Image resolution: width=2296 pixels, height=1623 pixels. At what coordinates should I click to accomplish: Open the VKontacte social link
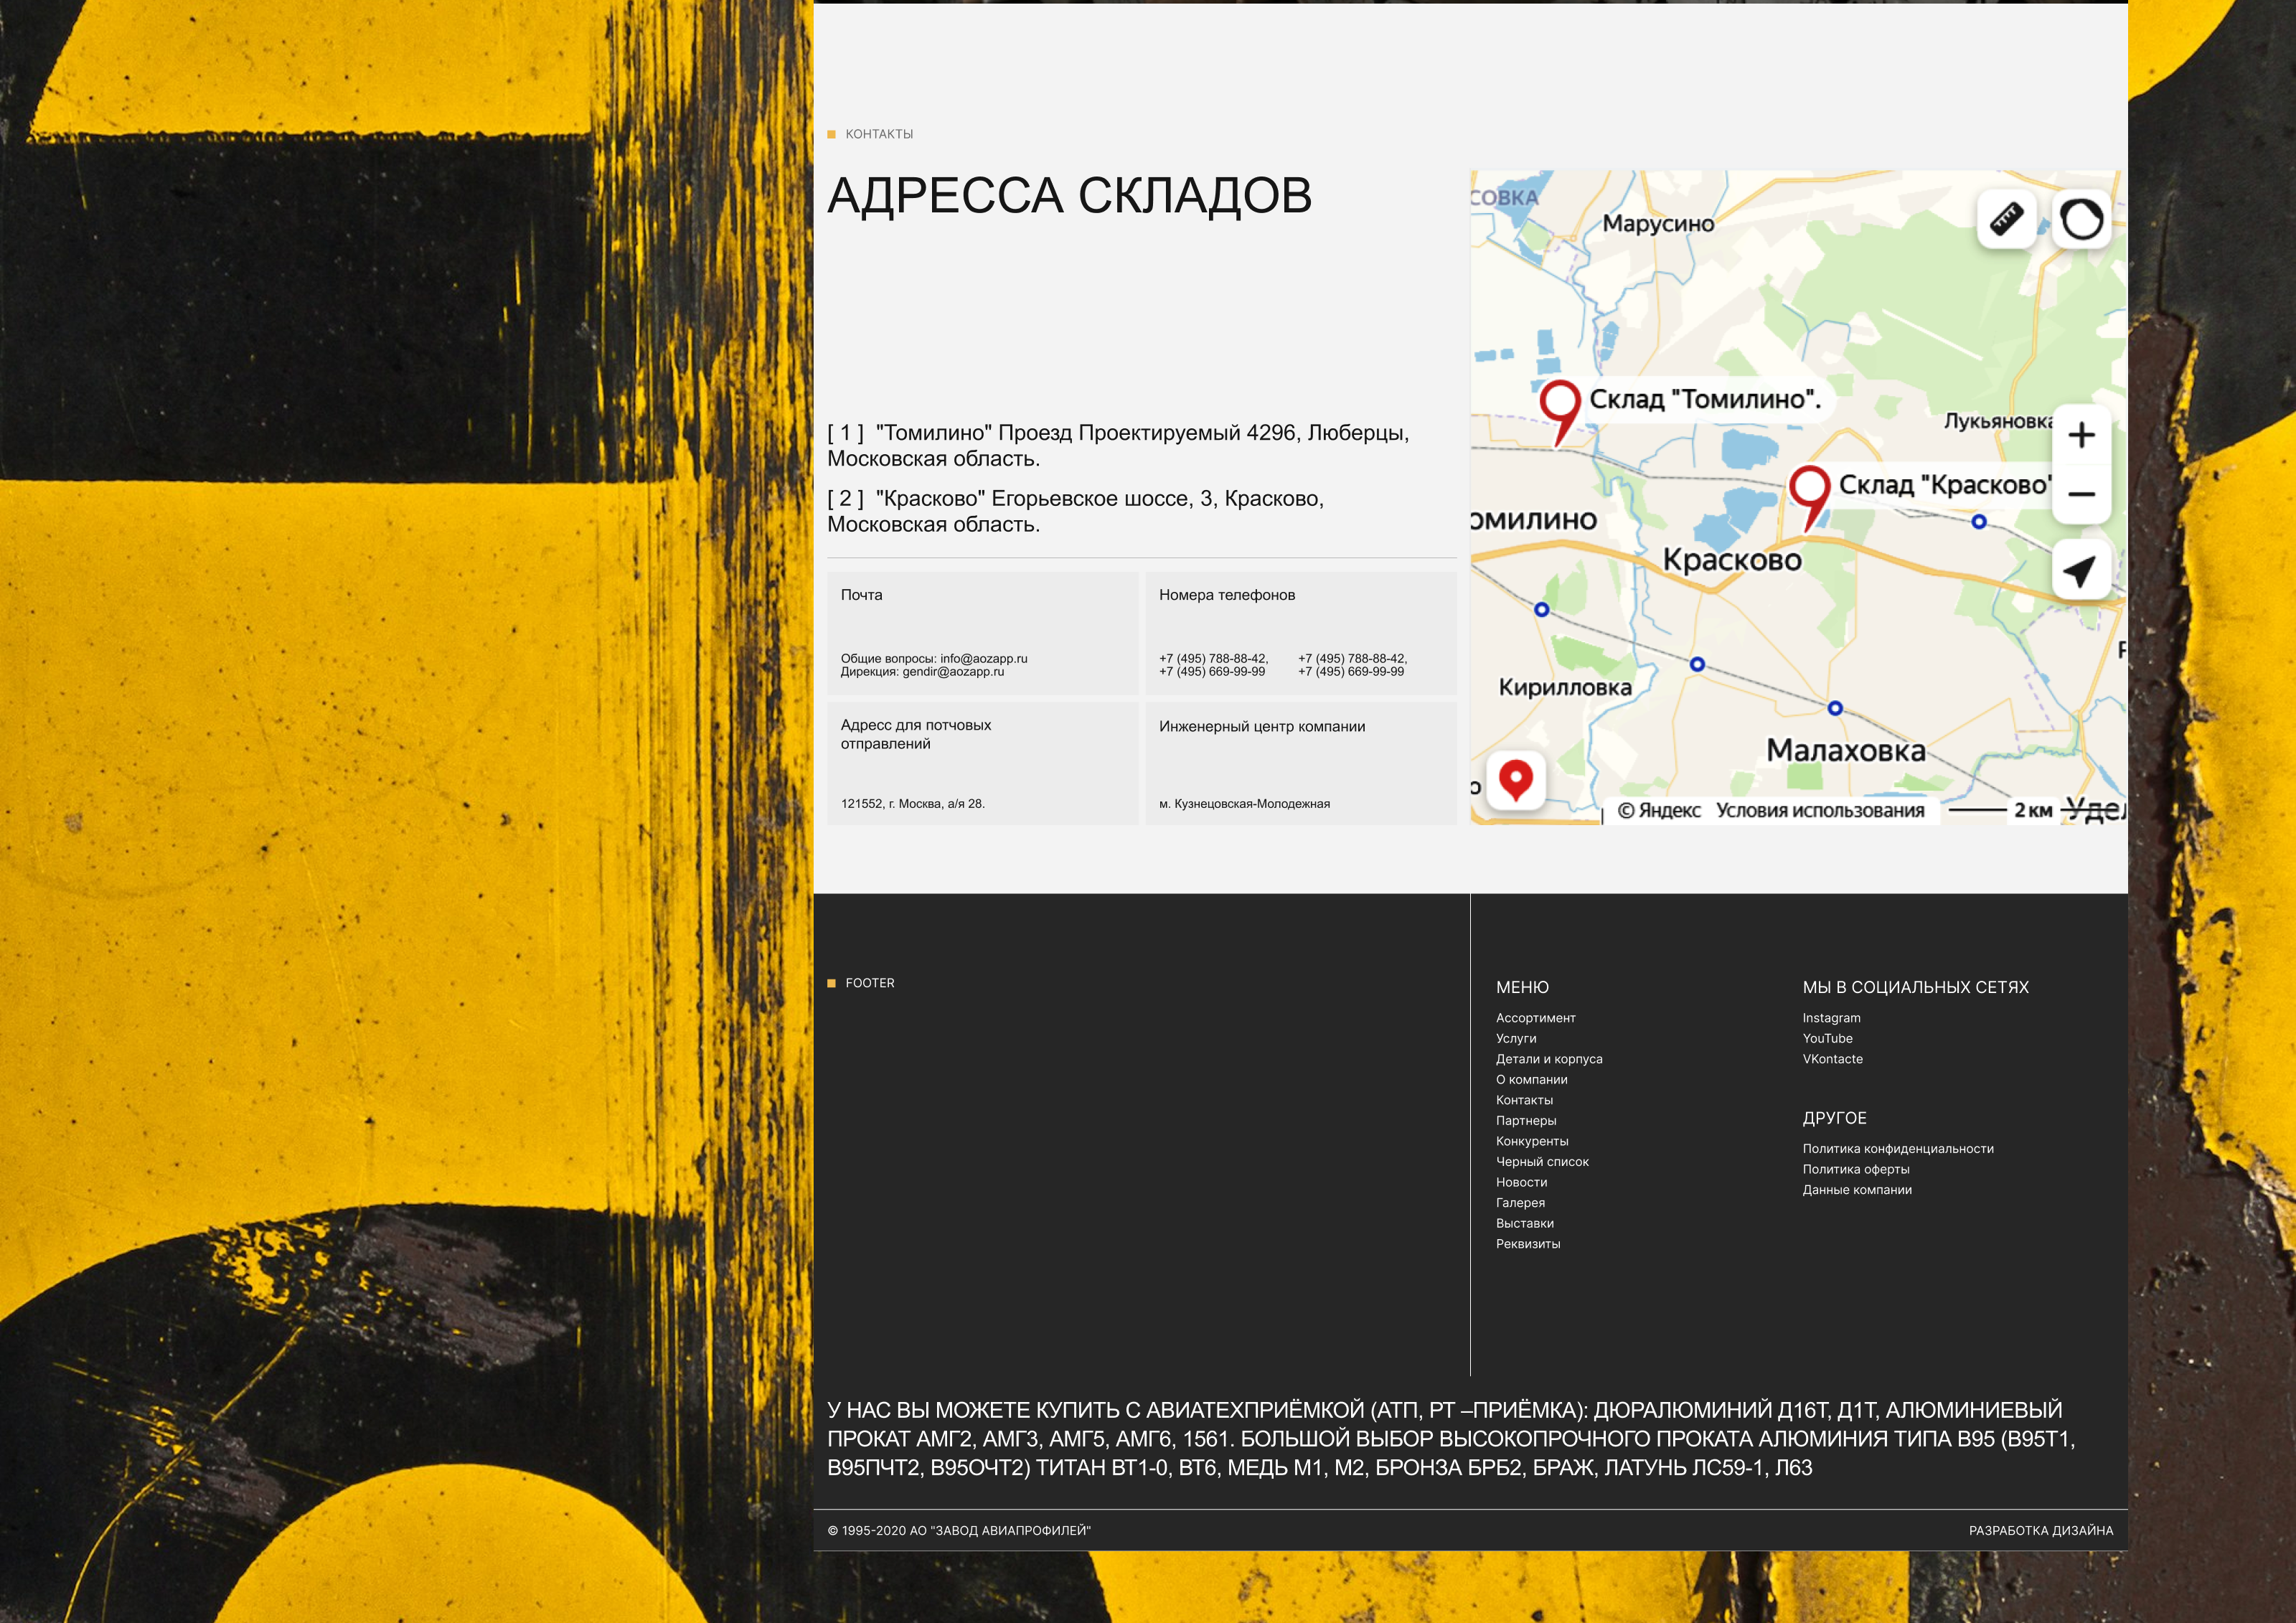[x=1832, y=1059]
